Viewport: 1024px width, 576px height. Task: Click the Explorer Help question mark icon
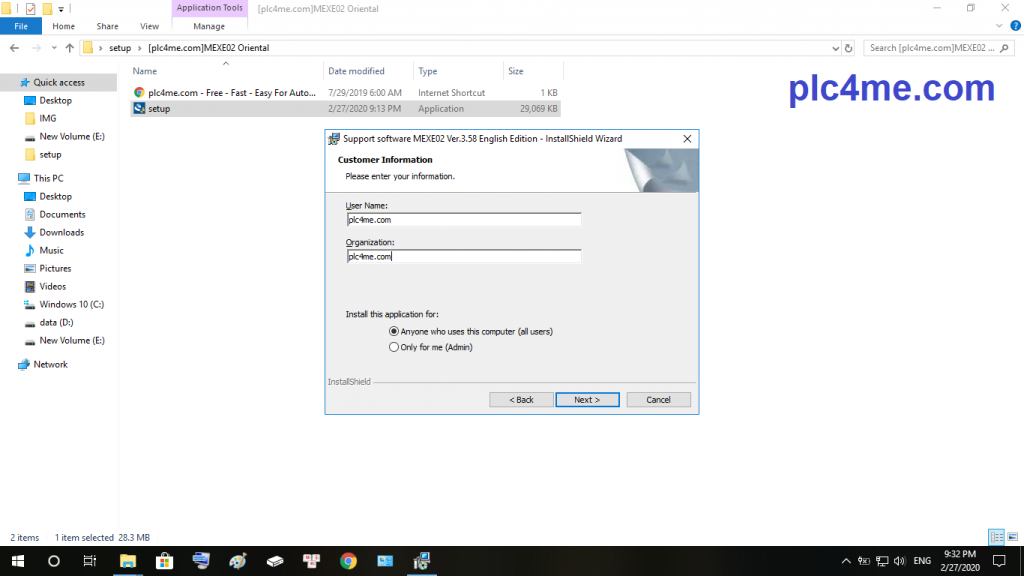coord(1015,26)
